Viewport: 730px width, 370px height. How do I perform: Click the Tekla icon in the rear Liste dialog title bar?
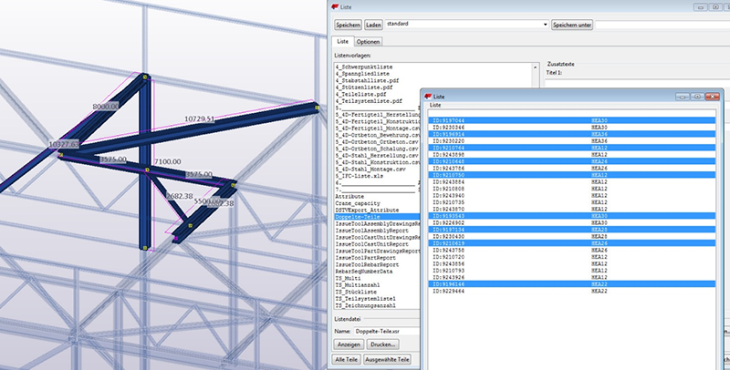[334, 7]
